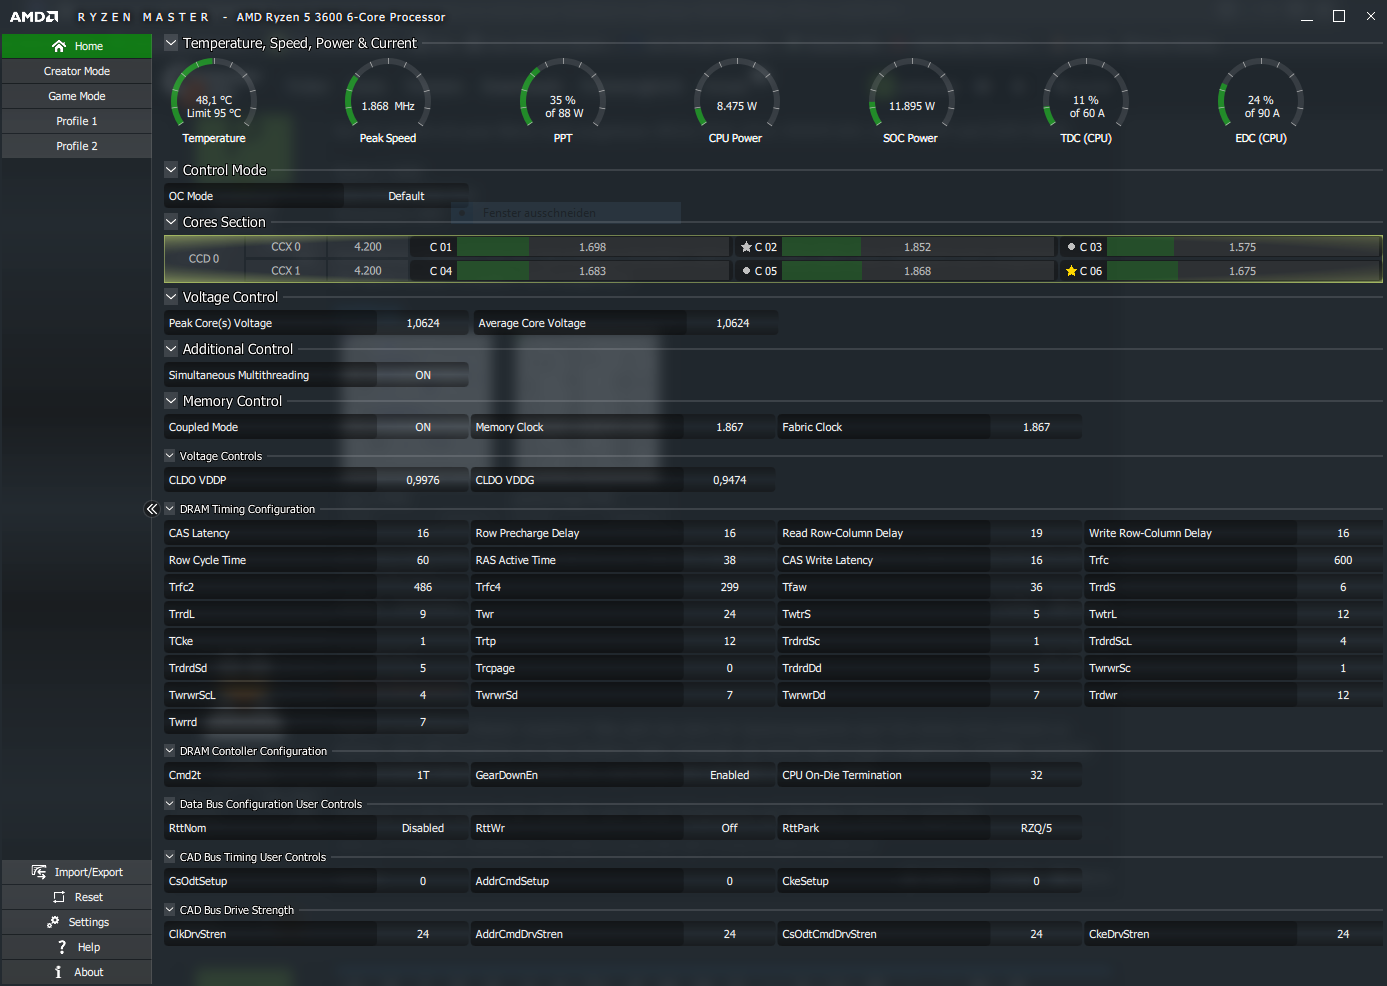Click the Memory Clock value 1.867
Image resolution: width=1387 pixels, height=986 pixels.
pyautogui.click(x=730, y=427)
